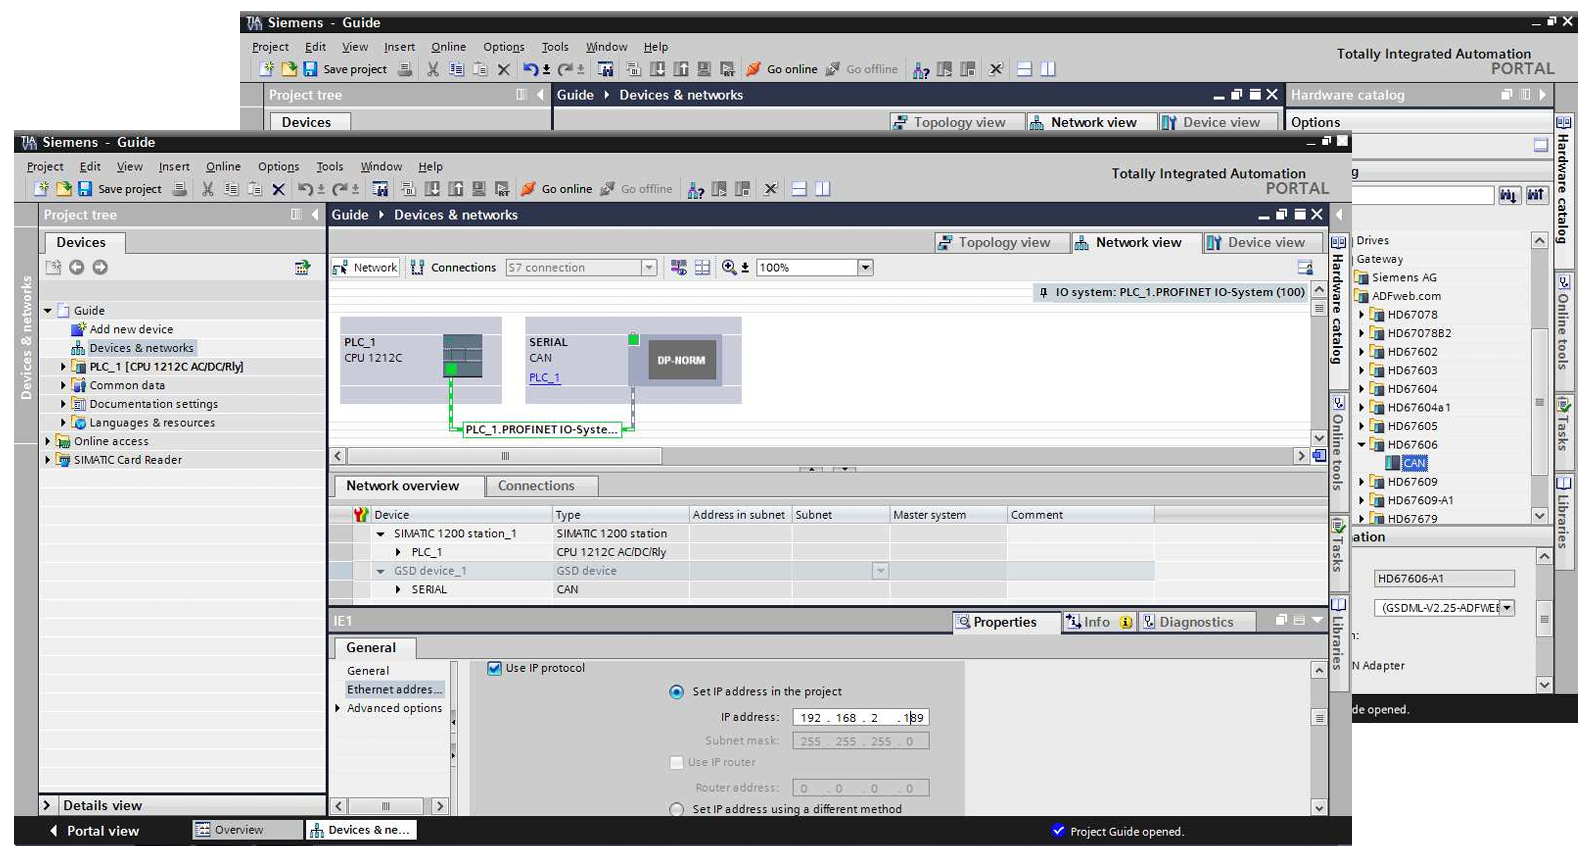Open Project menu in front window
The width and height of the screenshot is (1584, 853).
tap(45, 167)
